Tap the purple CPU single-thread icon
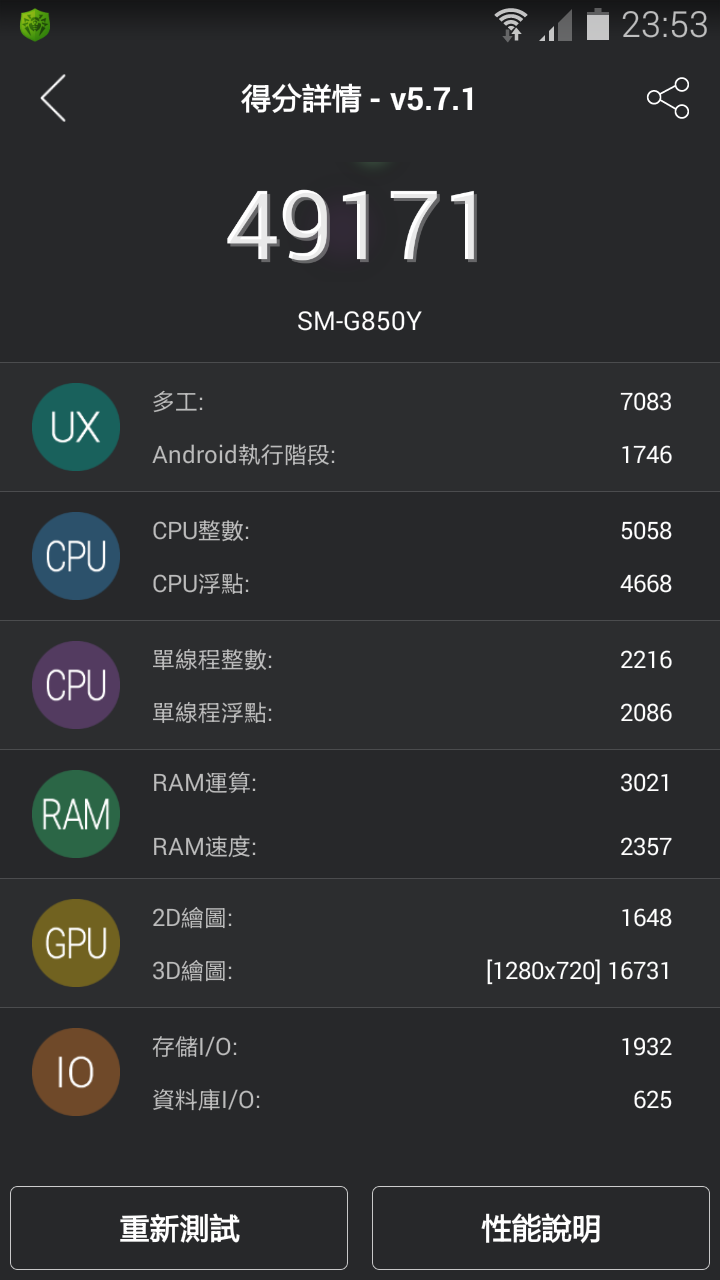 pos(76,685)
